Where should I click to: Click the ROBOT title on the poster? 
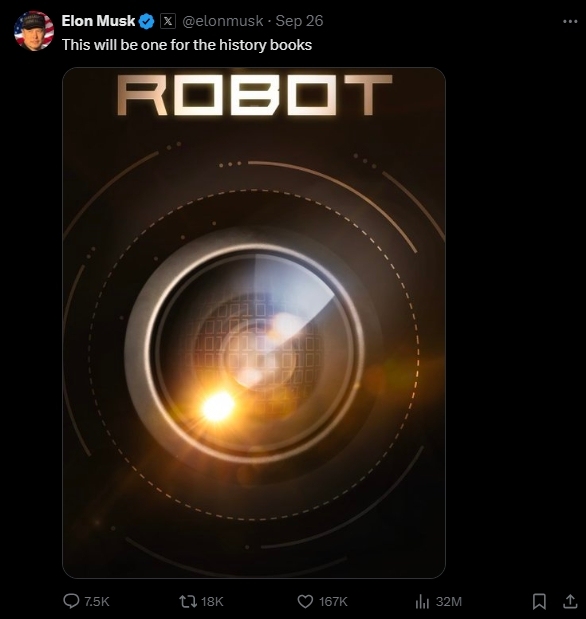point(255,95)
